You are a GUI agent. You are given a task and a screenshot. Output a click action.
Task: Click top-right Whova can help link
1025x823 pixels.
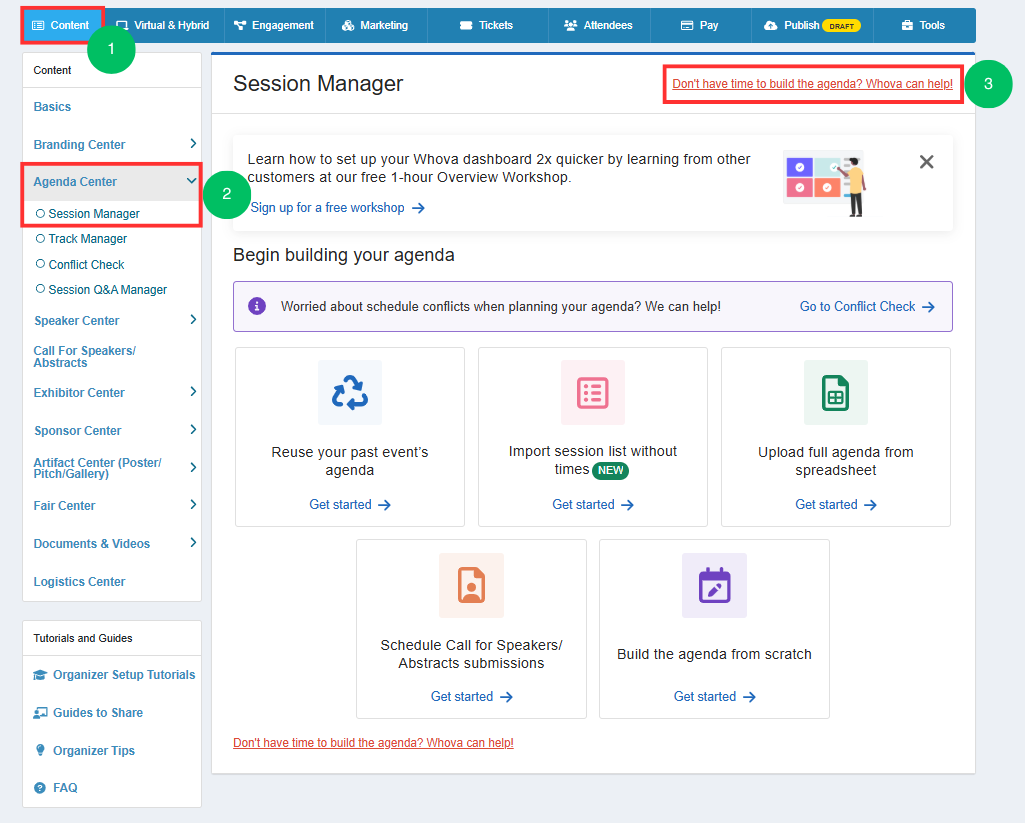pos(813,84)
